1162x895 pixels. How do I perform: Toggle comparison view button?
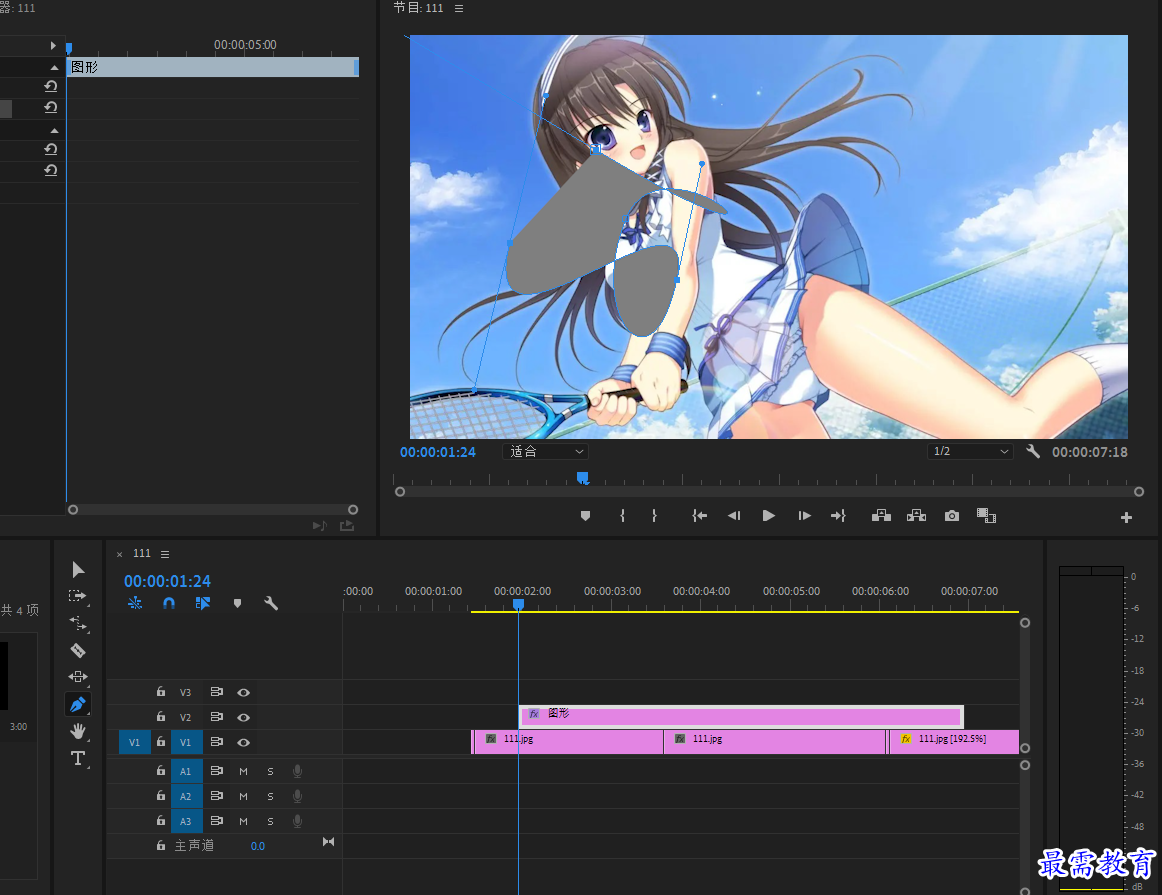pos(986,516)
